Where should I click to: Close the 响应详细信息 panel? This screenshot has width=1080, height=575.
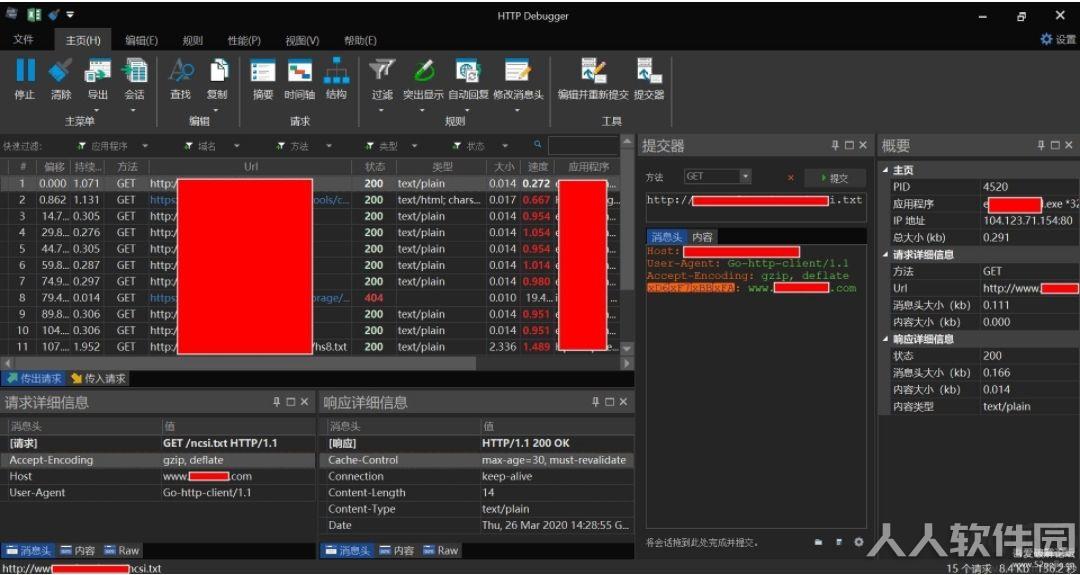(623, 402)
